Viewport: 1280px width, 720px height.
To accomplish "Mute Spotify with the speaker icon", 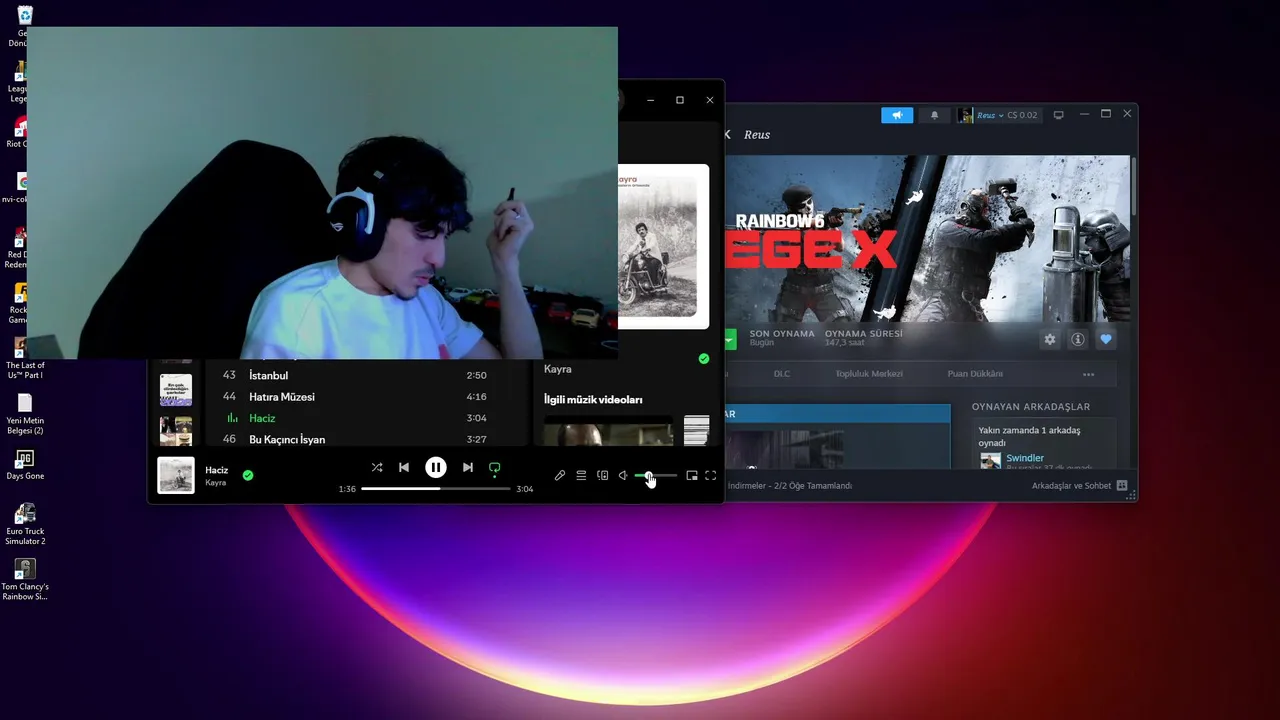I will pyautogui.click(x=623, y=476).
